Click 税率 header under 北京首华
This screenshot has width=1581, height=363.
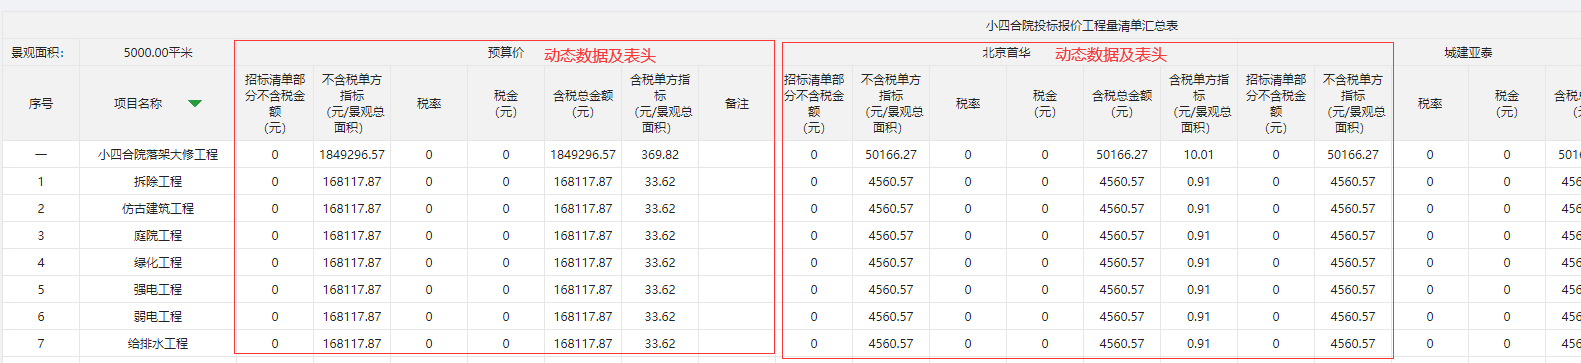click(968, 103)
